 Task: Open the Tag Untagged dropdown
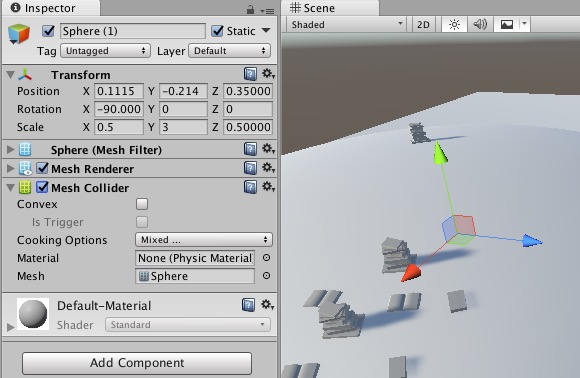coord(105,51)
